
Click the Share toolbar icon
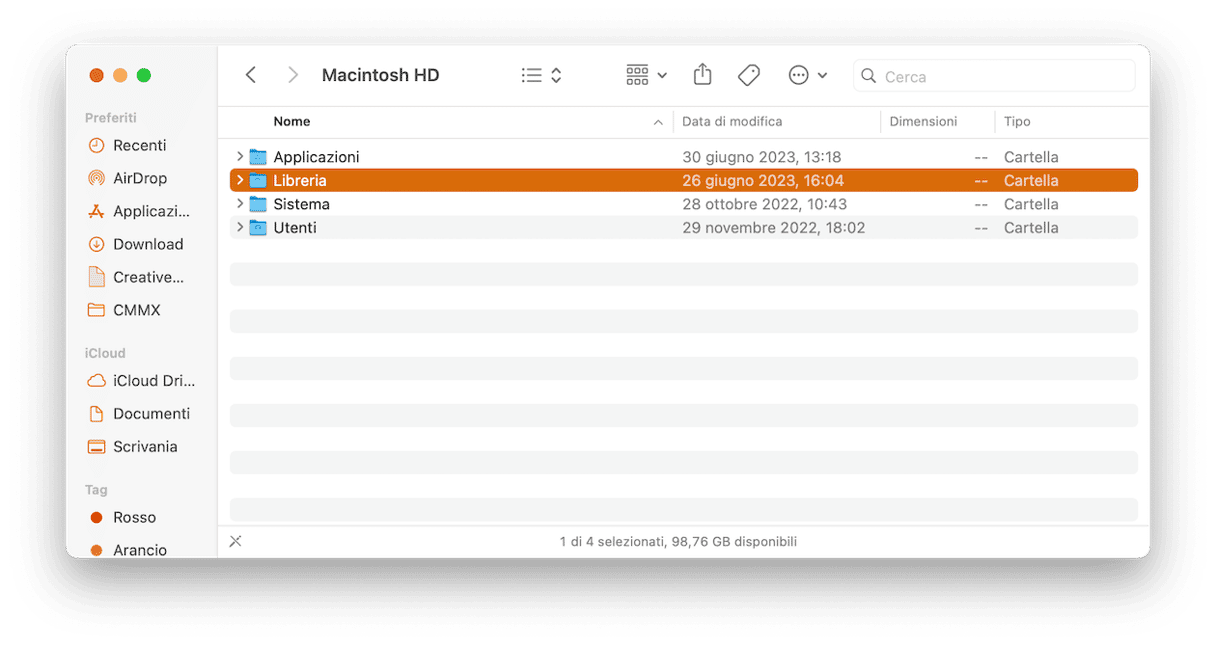pyautogui.click(x=702, y=75)
